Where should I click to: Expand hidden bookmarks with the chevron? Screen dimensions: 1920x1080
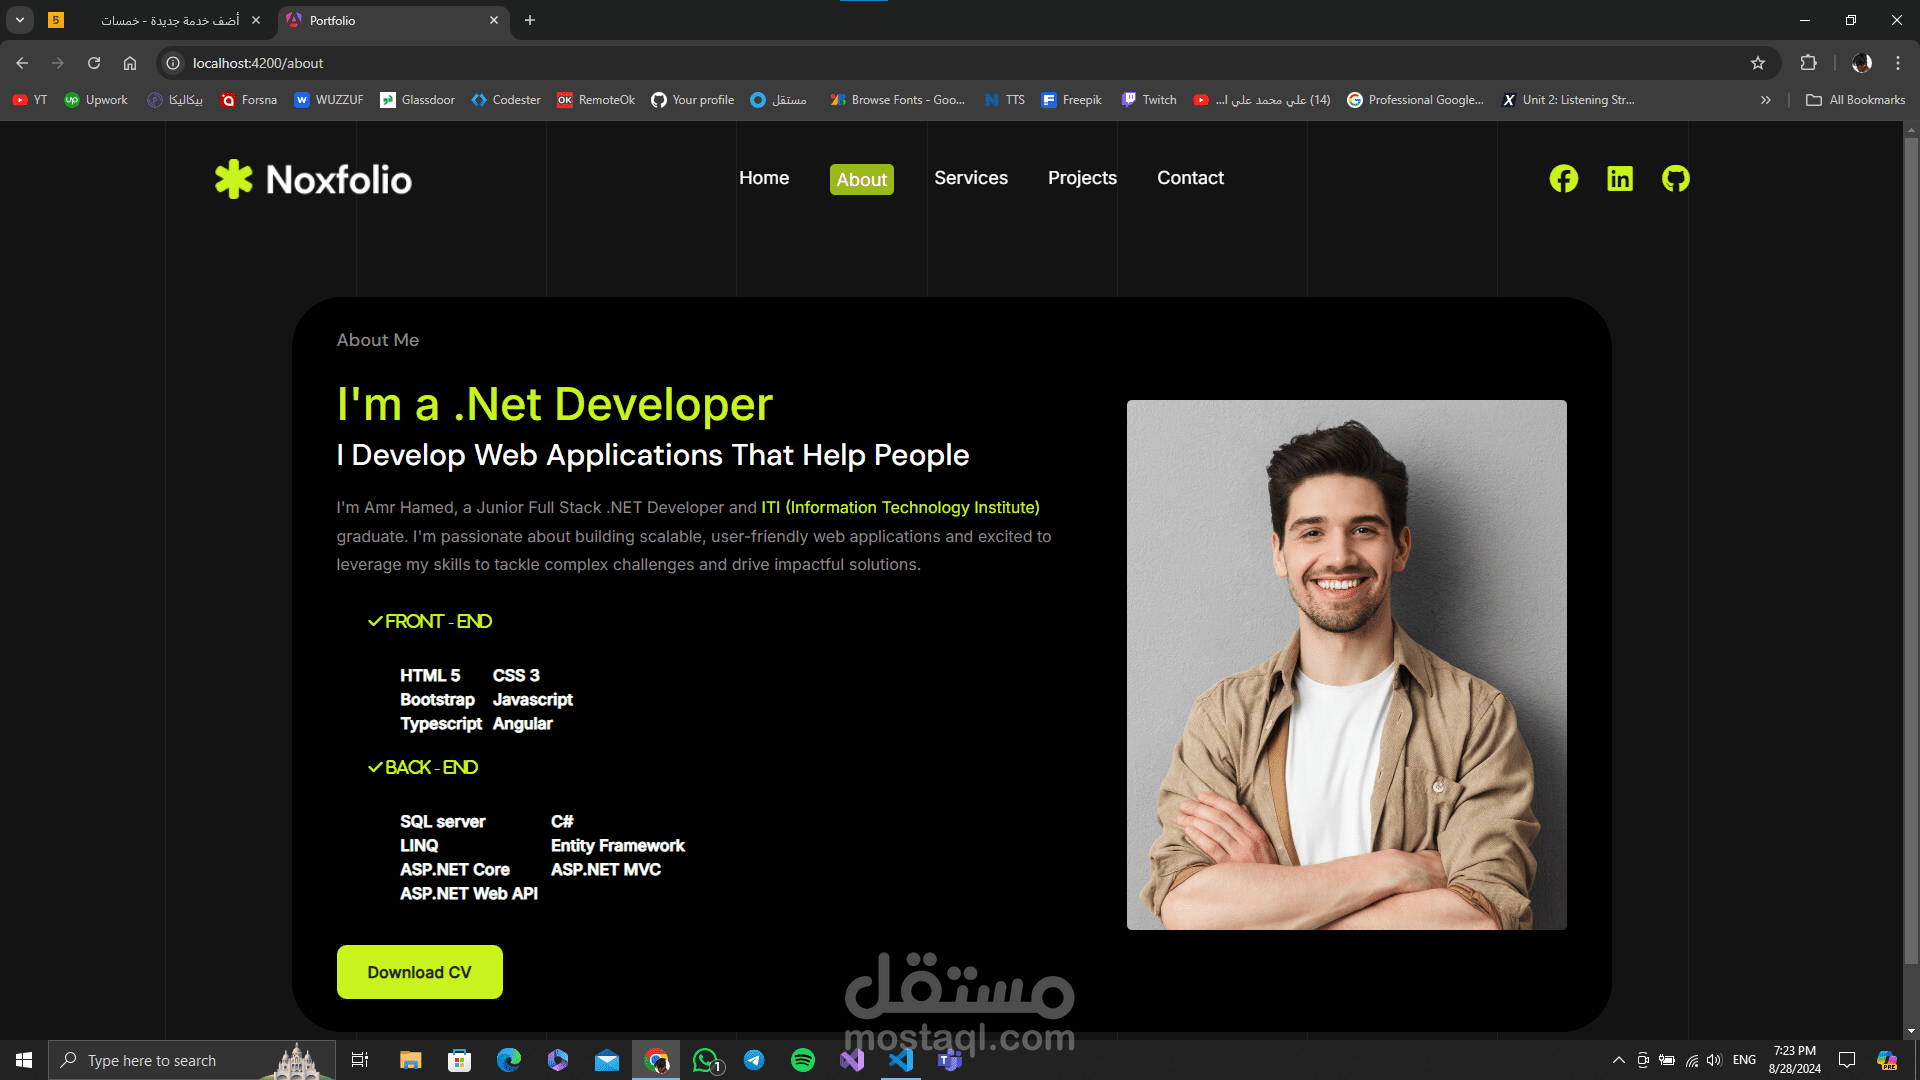click(x=1766, y=99)
